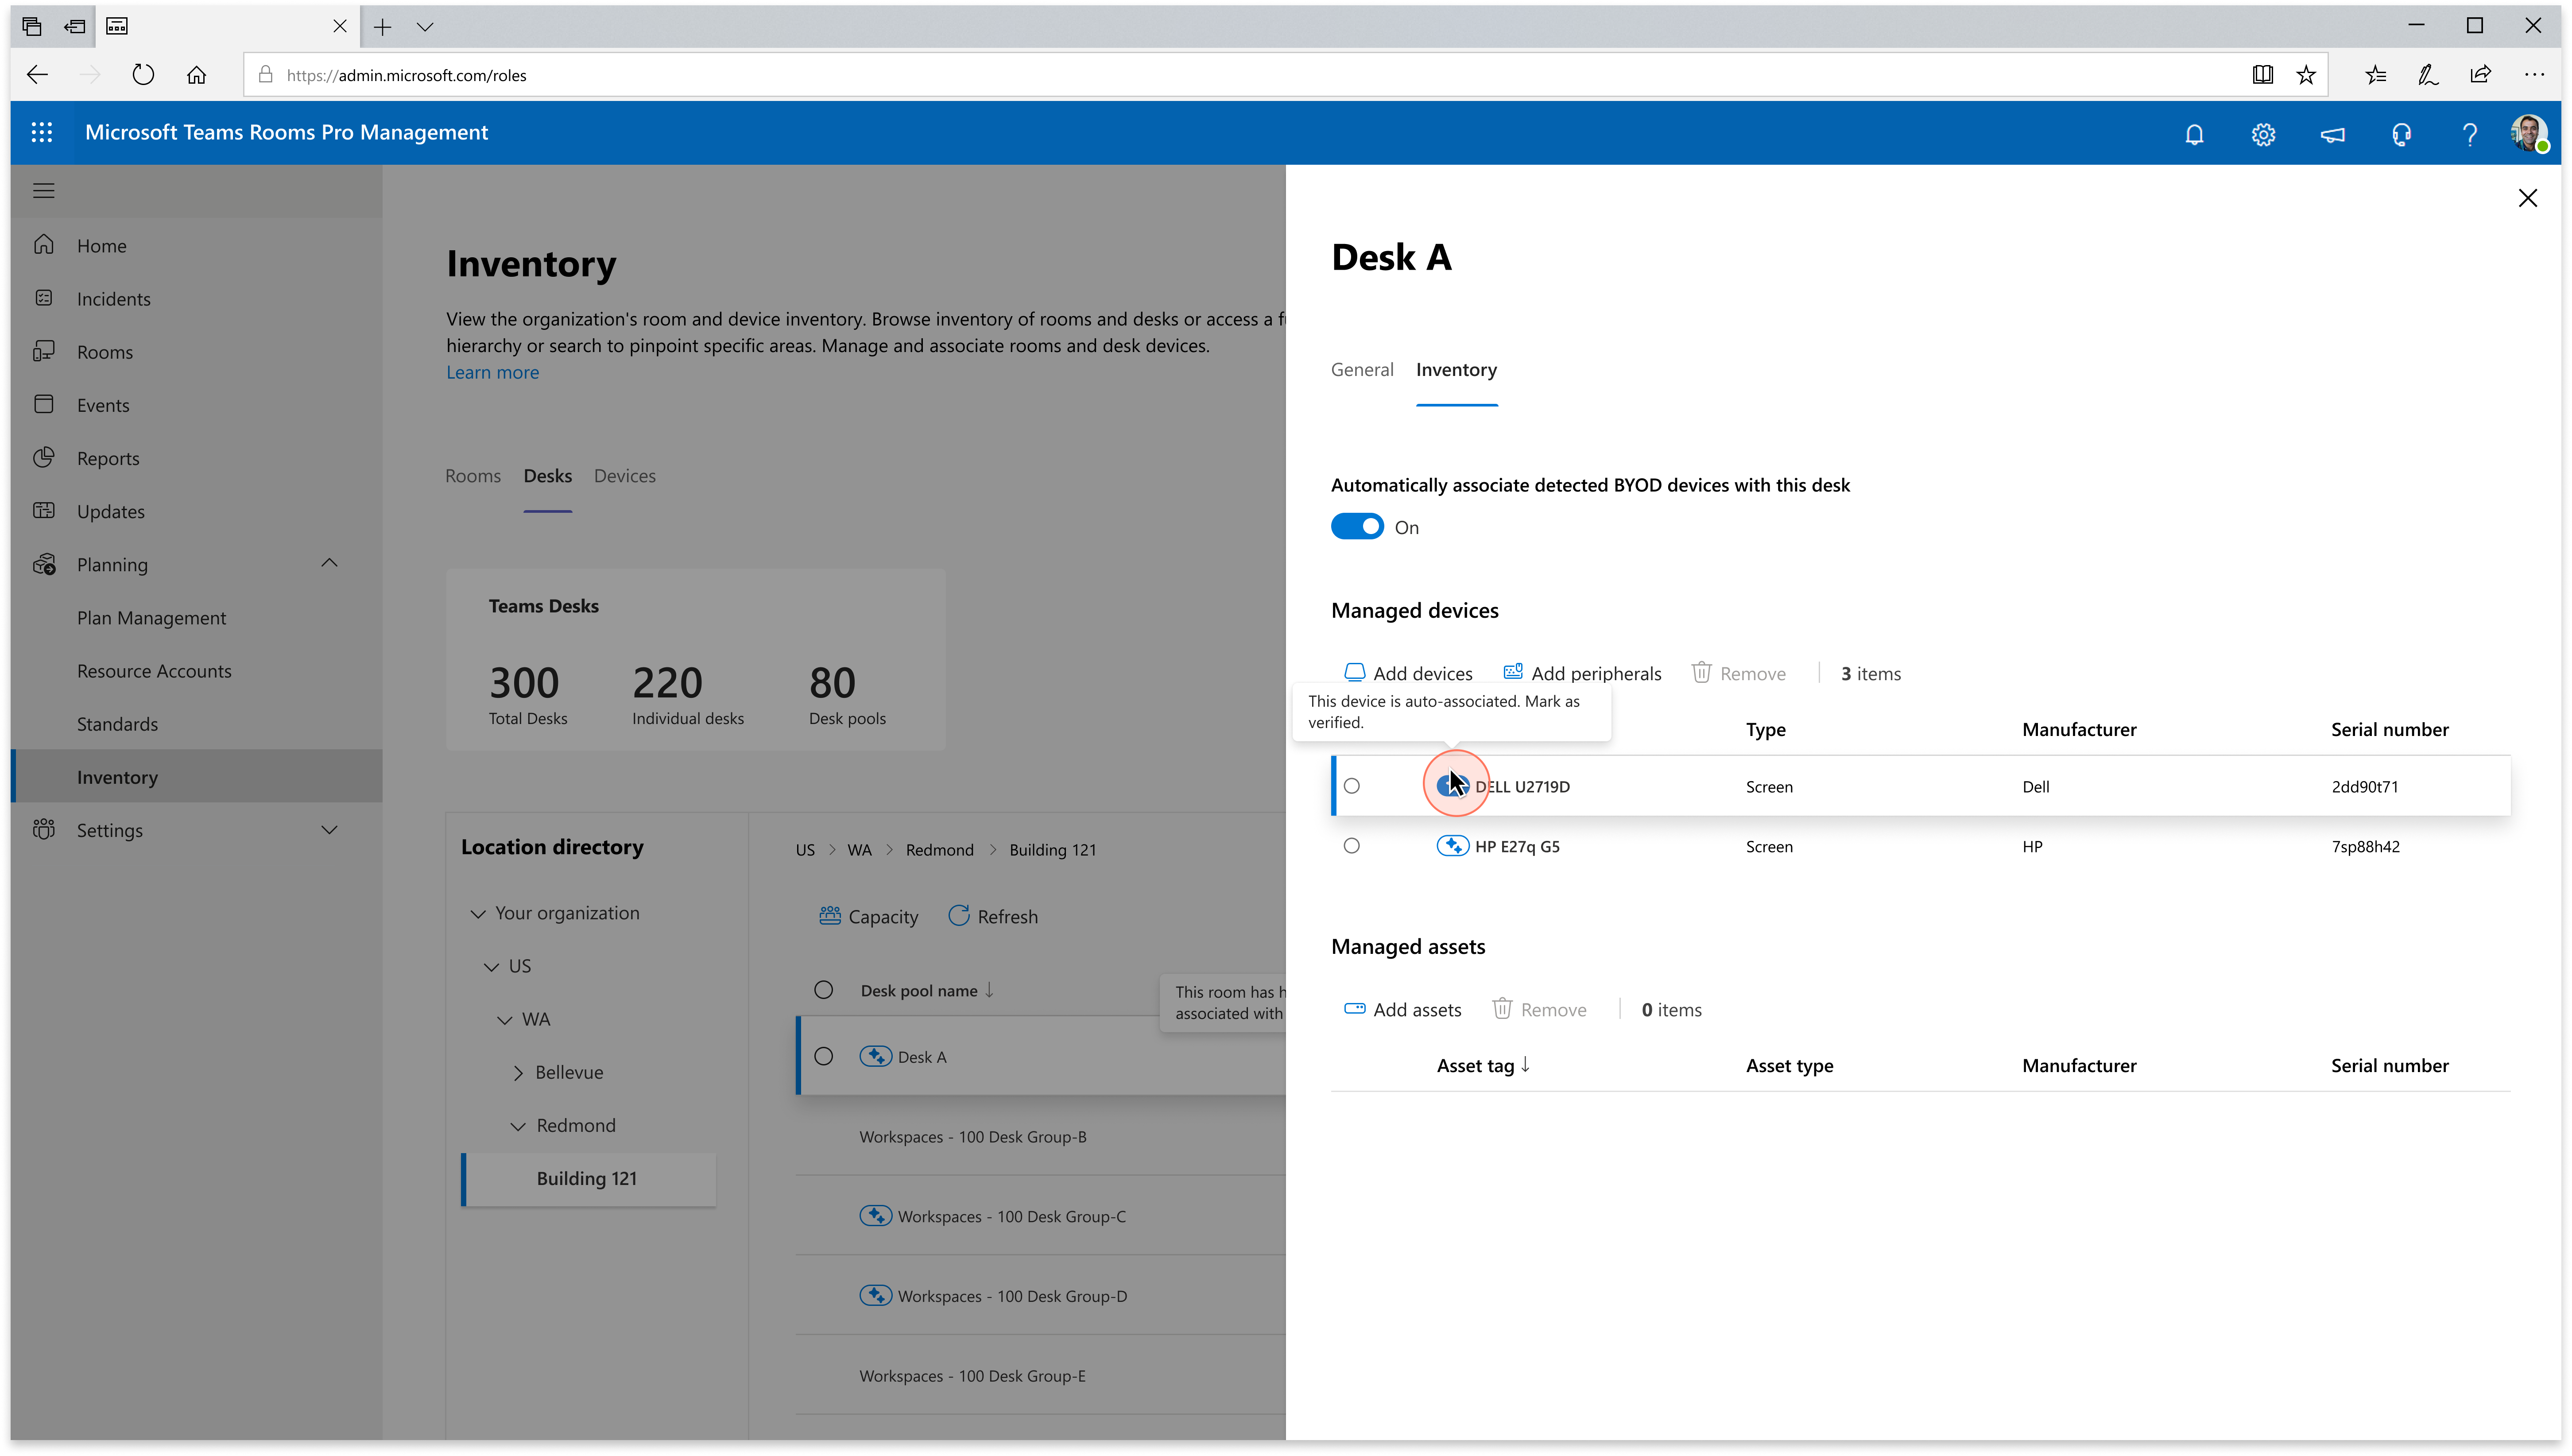This screenshot has height=1456, width=2572.
Task: Click the auto-associated icon beside Desk A row
Action: [x=875, y=1056]
